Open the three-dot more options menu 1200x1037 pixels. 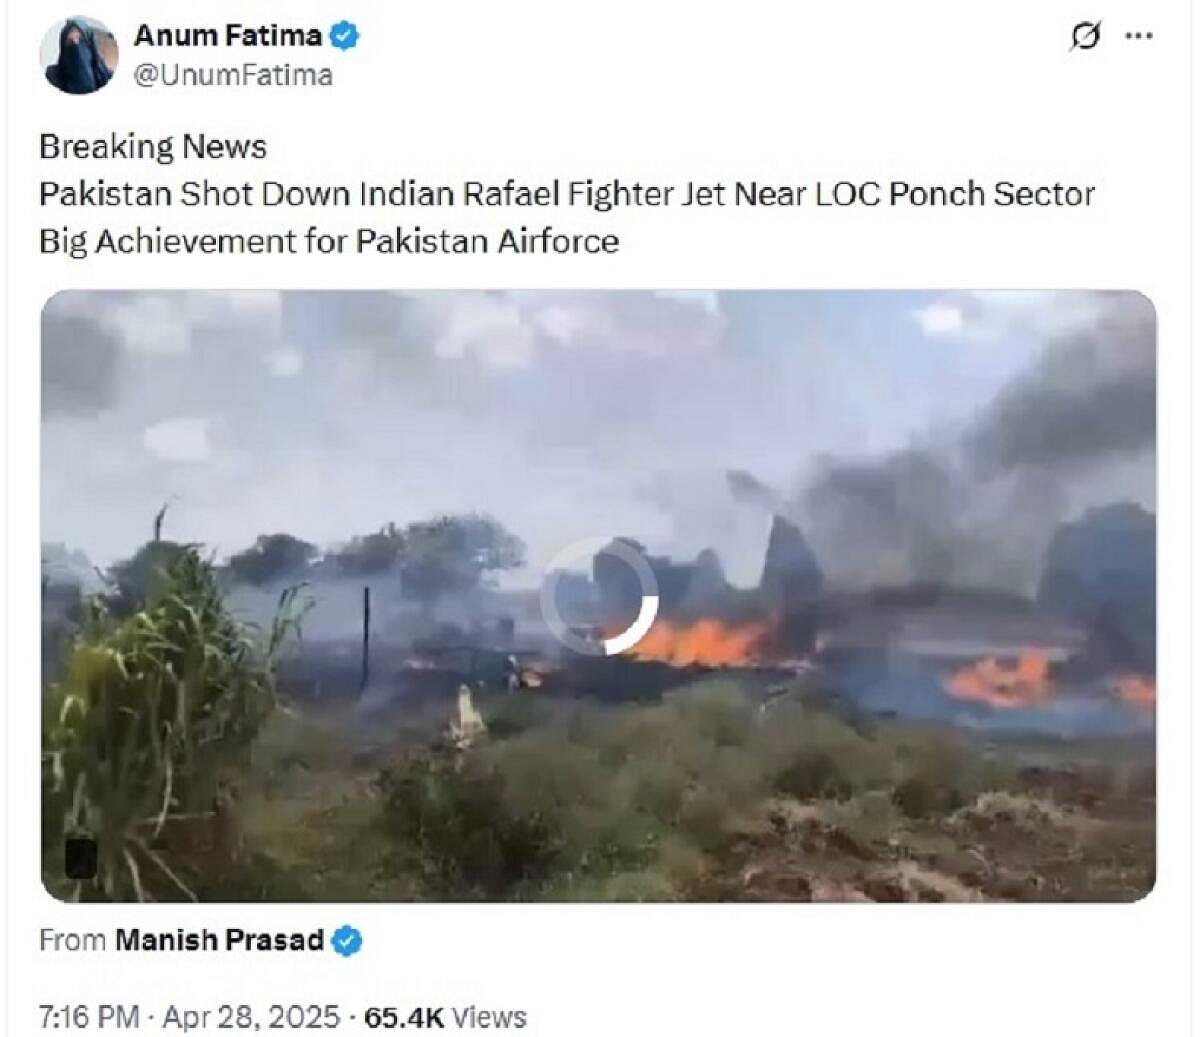1140,36
